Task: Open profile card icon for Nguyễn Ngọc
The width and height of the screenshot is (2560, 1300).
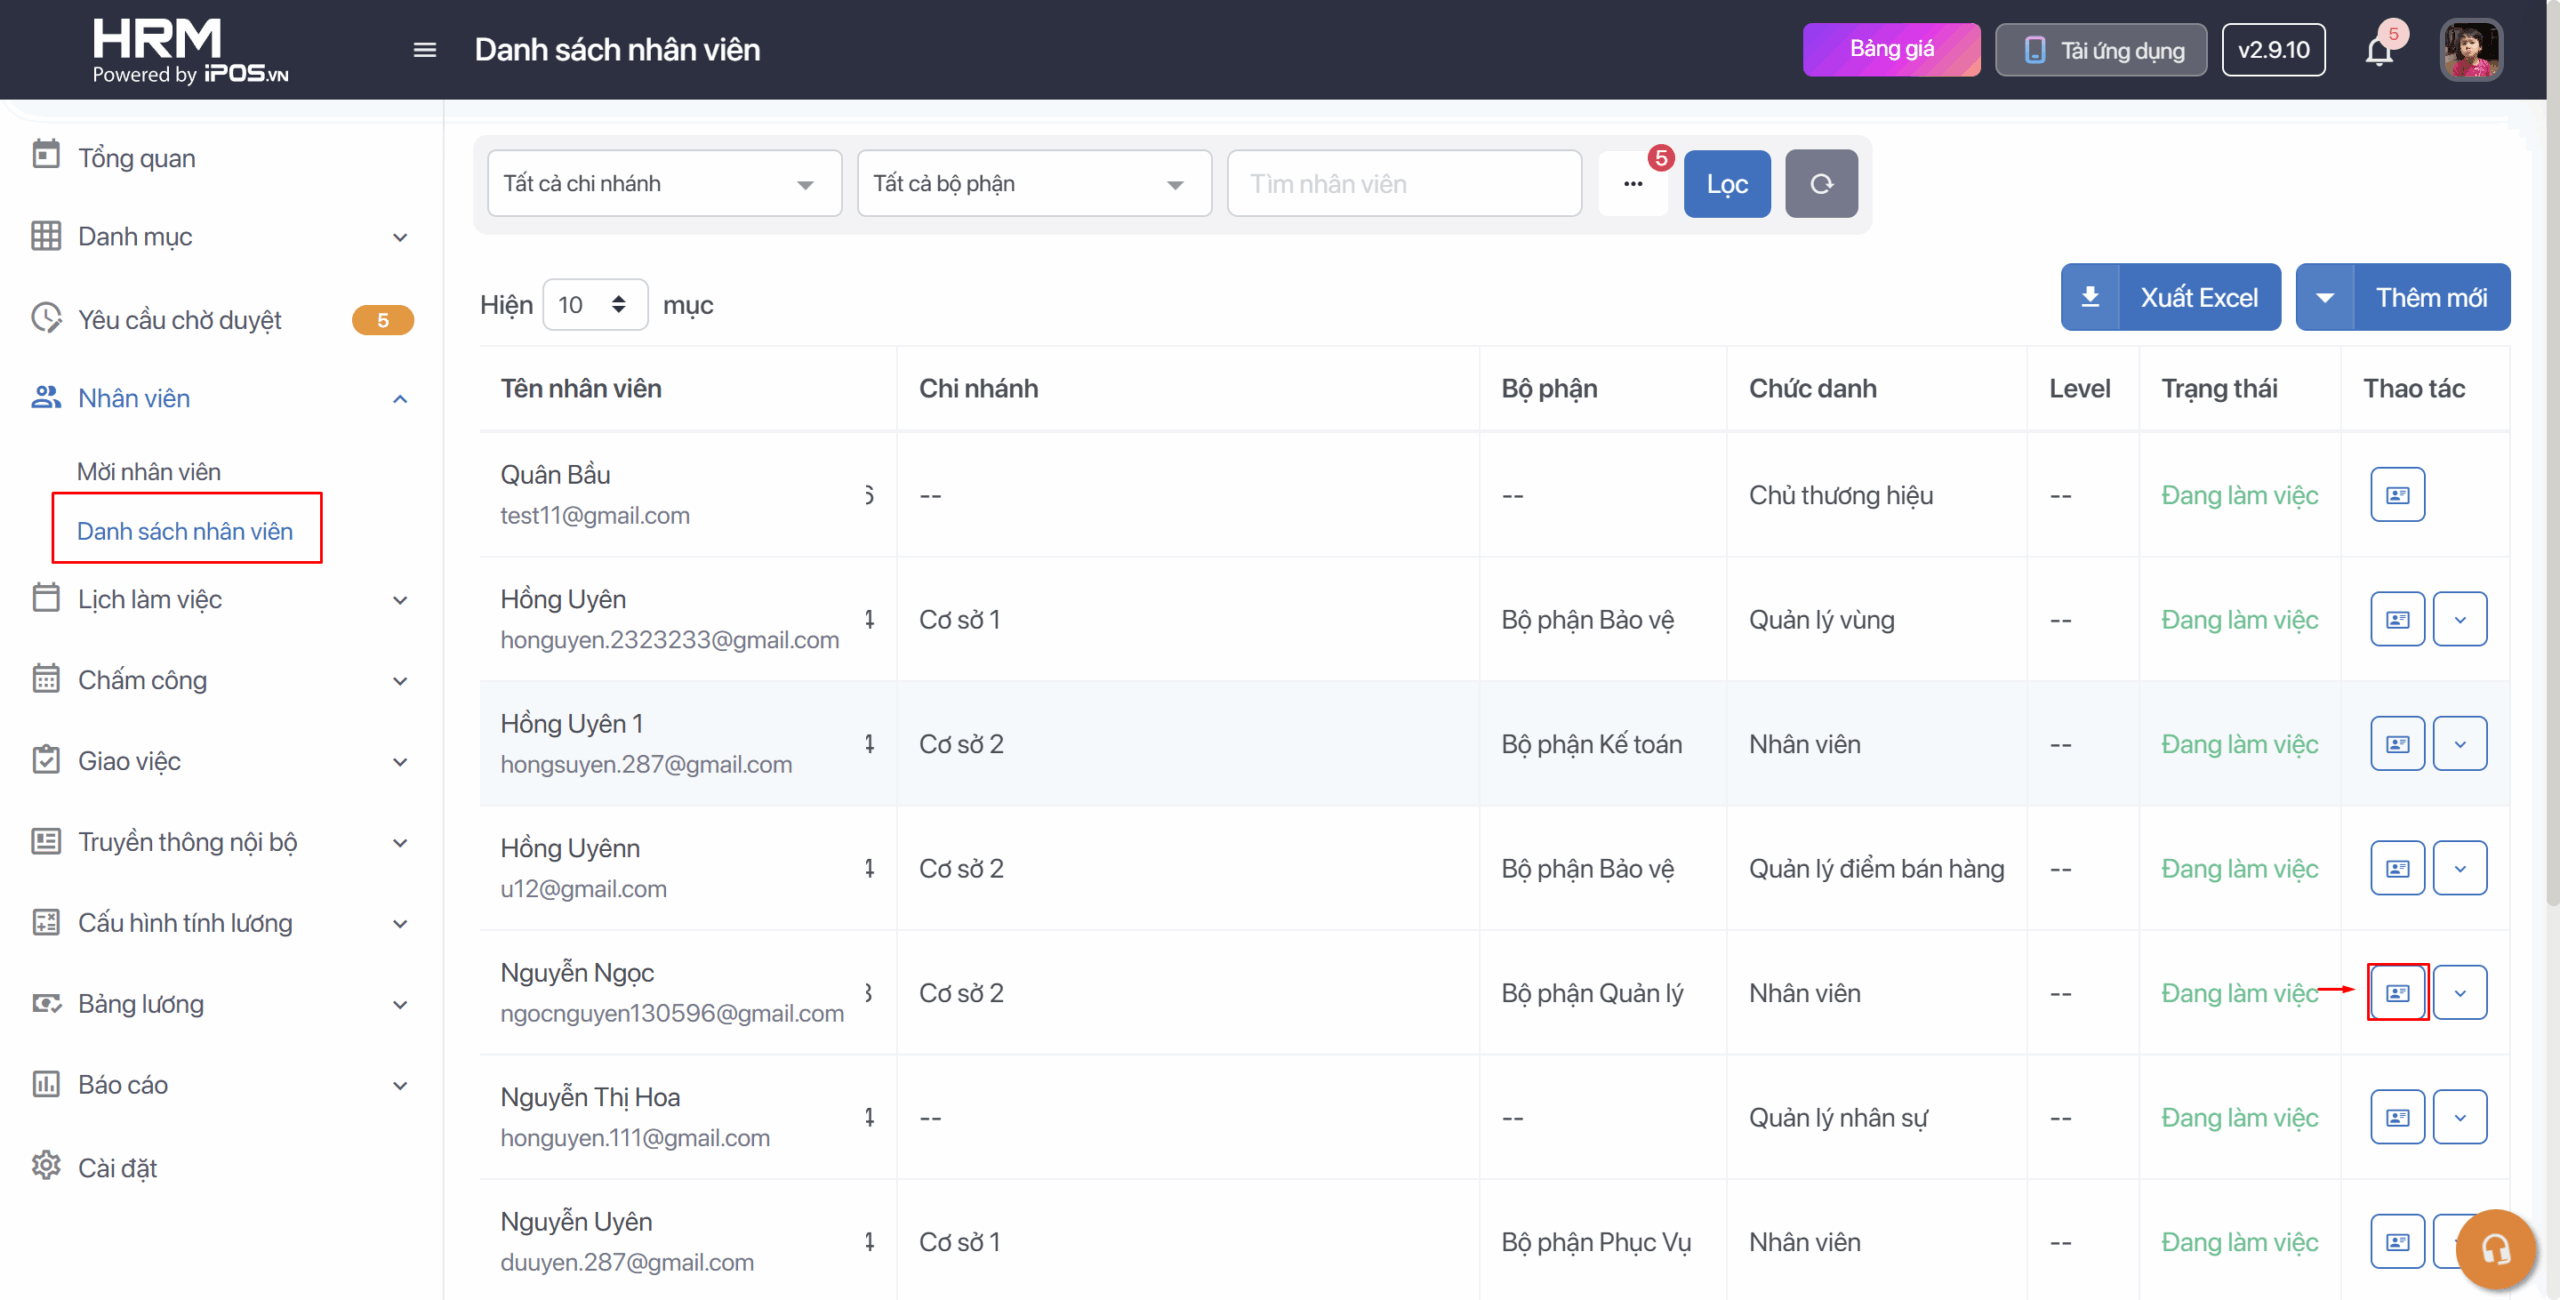Action: click(2397, 993)
